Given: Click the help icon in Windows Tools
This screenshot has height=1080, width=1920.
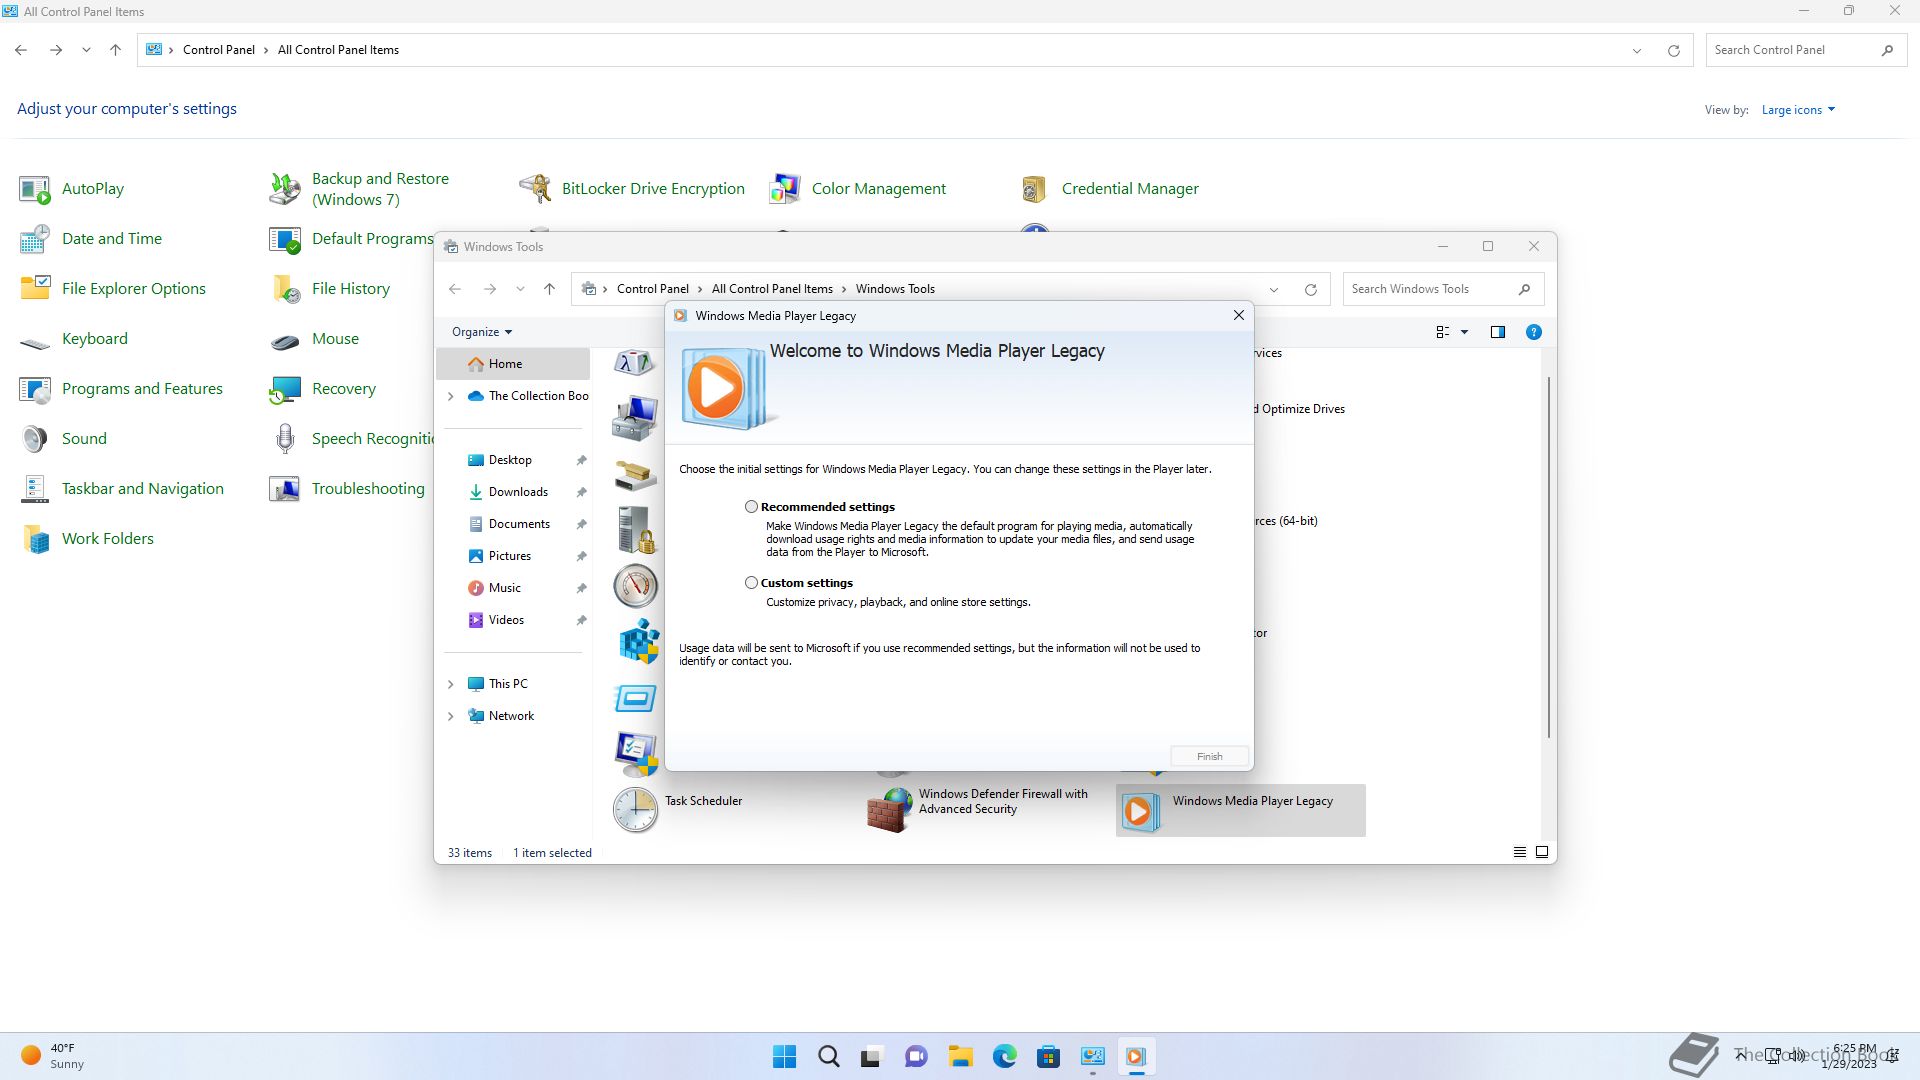Looking at the screenshot, I should click(1533, 332).
